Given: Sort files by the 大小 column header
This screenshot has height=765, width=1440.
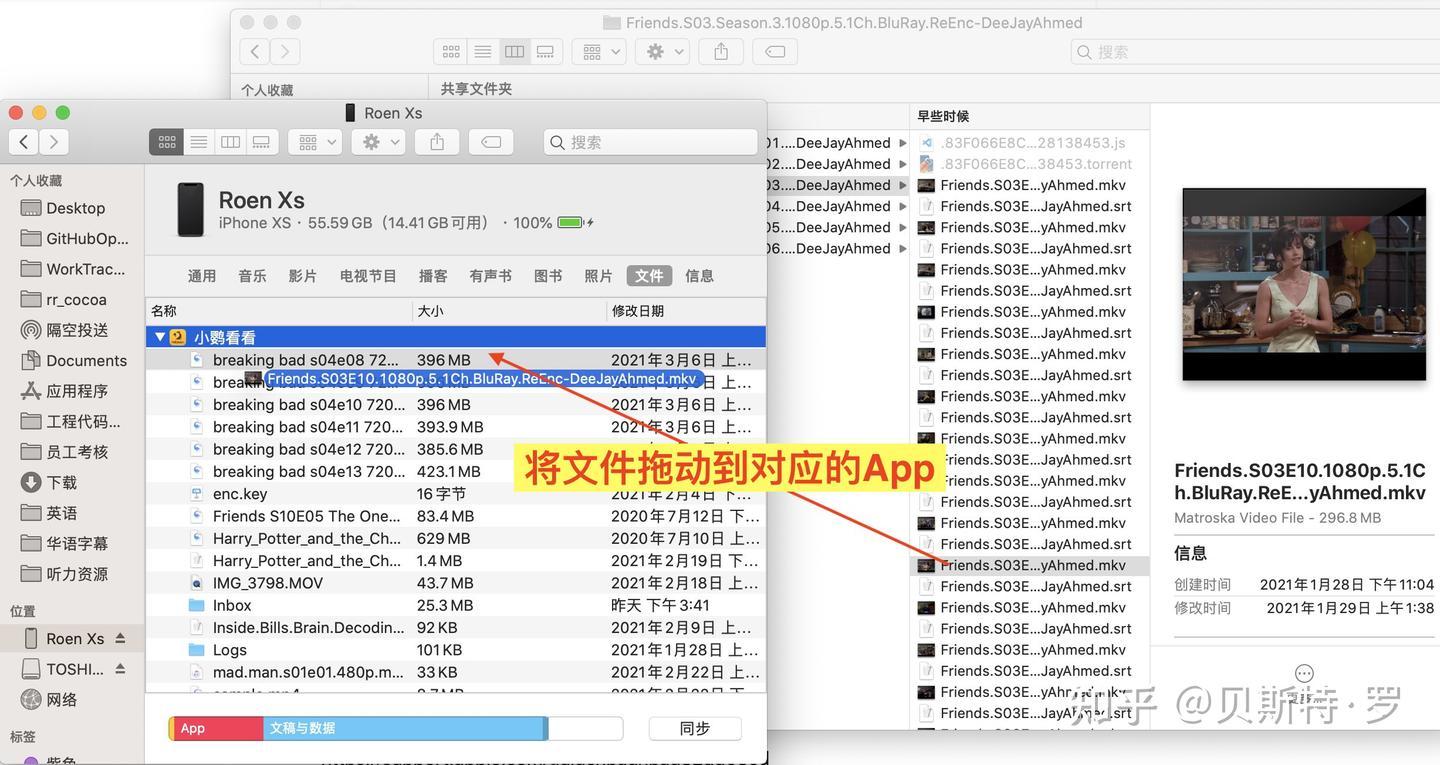Looking at the screenshot, I should (510, 311).
